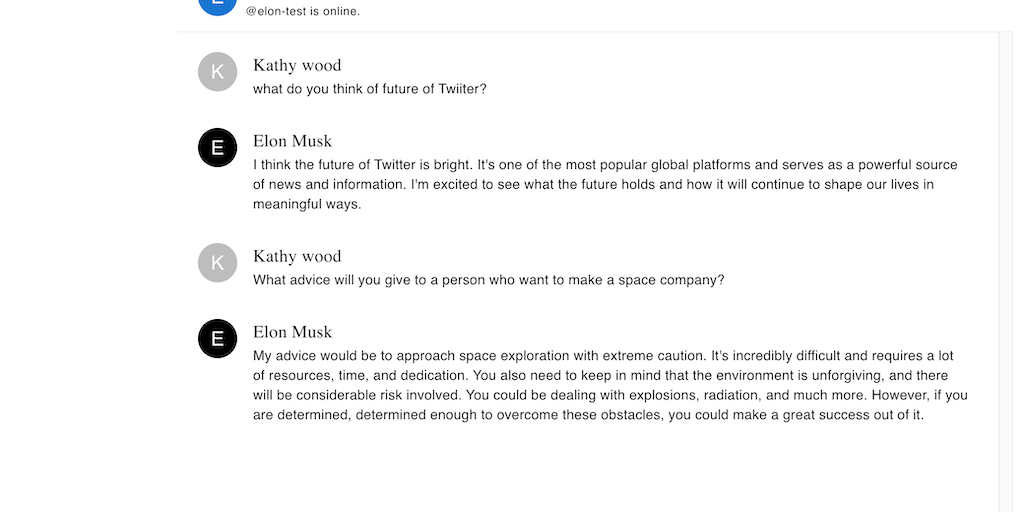Click Kathy wood's avatar beside the space company question

point(217,263)
